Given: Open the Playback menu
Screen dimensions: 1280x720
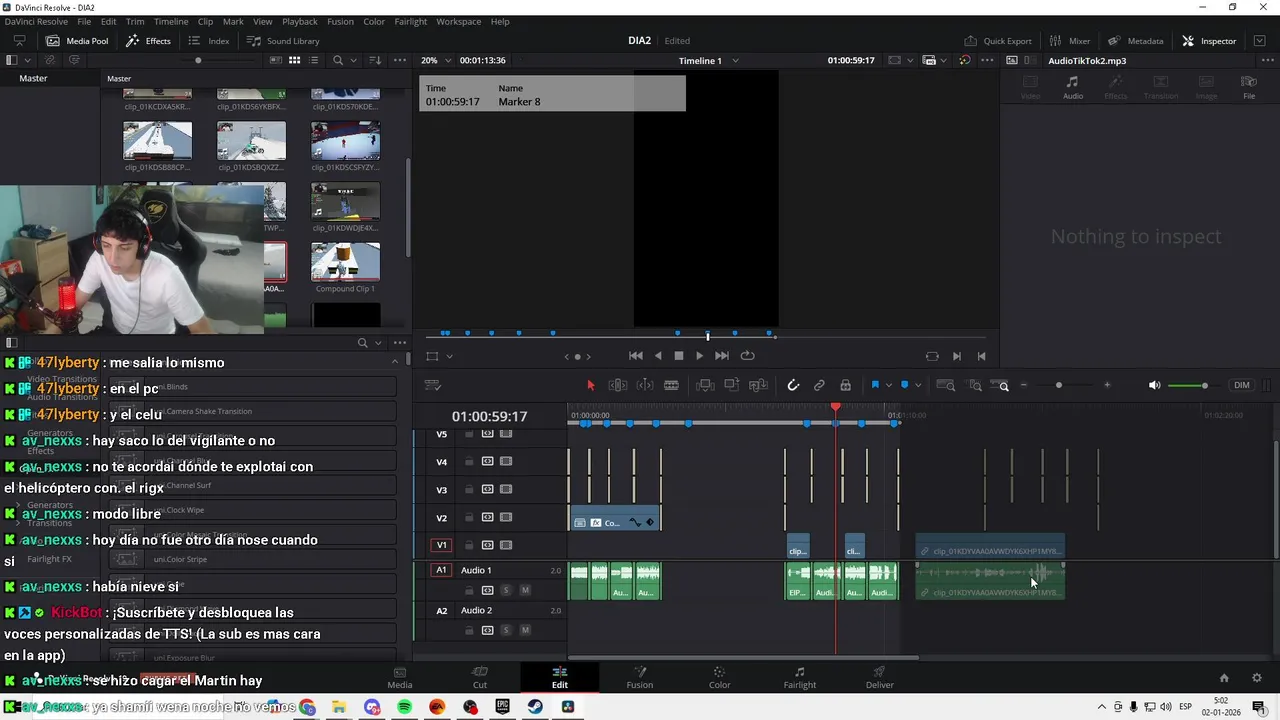Looking at the screenshot, I should 300,21.
